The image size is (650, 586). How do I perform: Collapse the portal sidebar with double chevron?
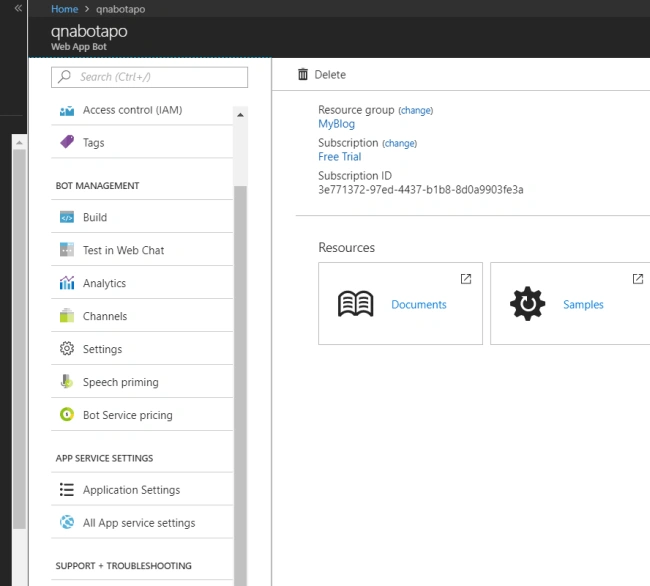click(x=18, y=8)
